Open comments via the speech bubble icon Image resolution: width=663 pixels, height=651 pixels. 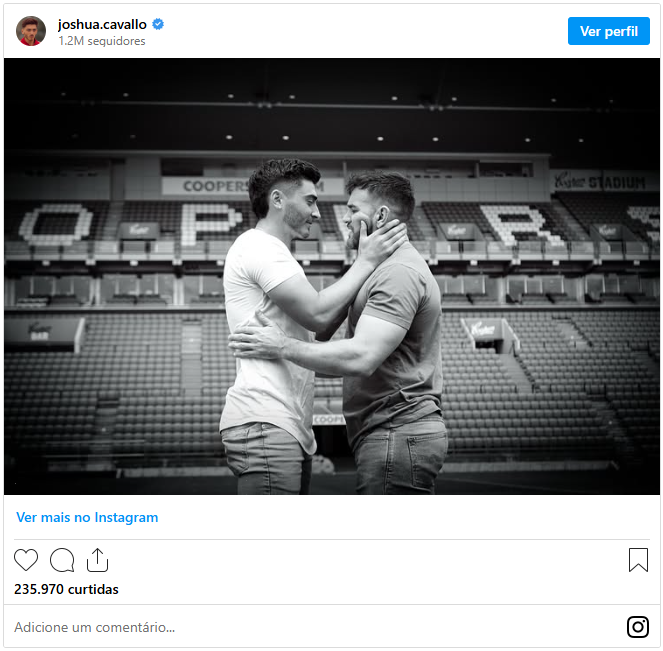62,560
